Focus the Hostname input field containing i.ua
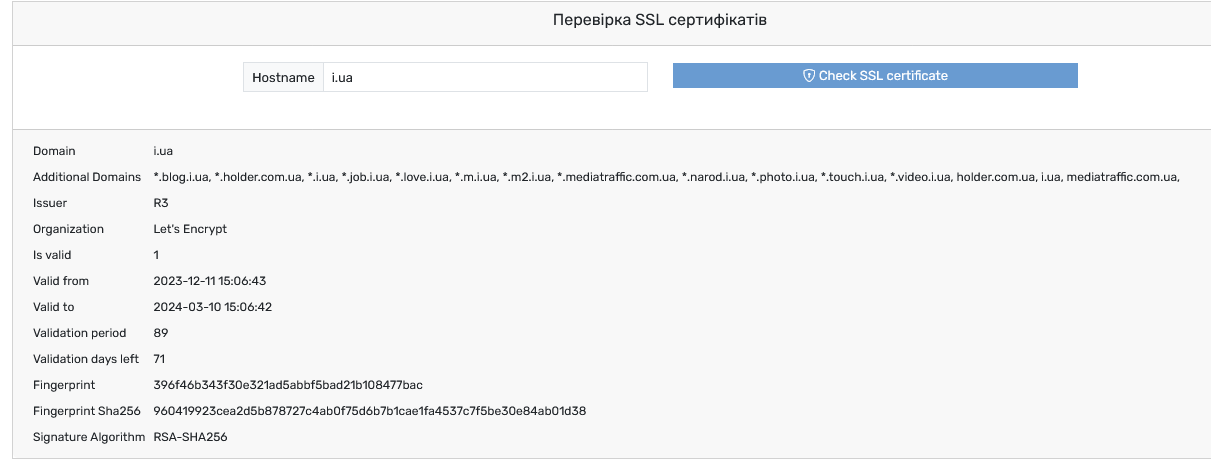 click(485, 77)
